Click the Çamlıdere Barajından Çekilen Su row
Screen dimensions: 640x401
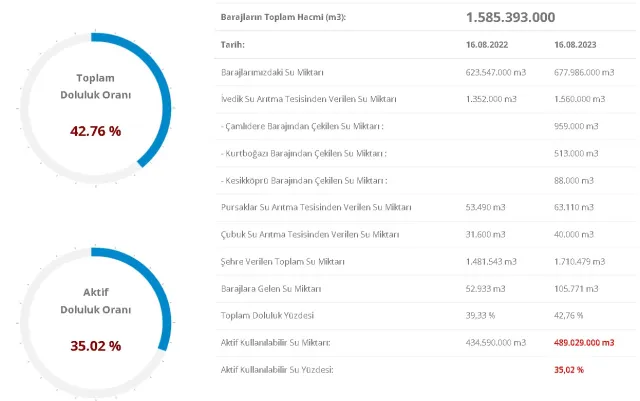303,126
